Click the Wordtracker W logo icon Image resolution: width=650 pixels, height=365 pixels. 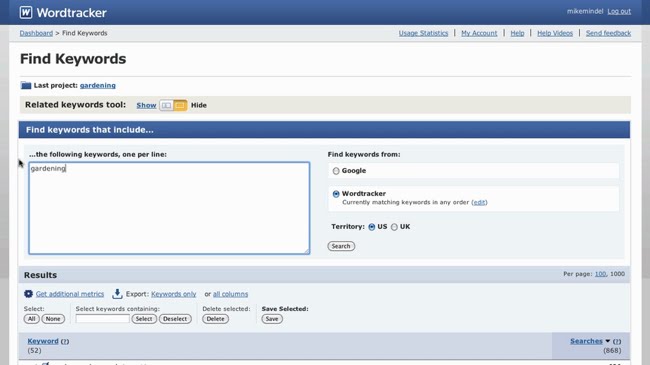click(x=26, y=12)
